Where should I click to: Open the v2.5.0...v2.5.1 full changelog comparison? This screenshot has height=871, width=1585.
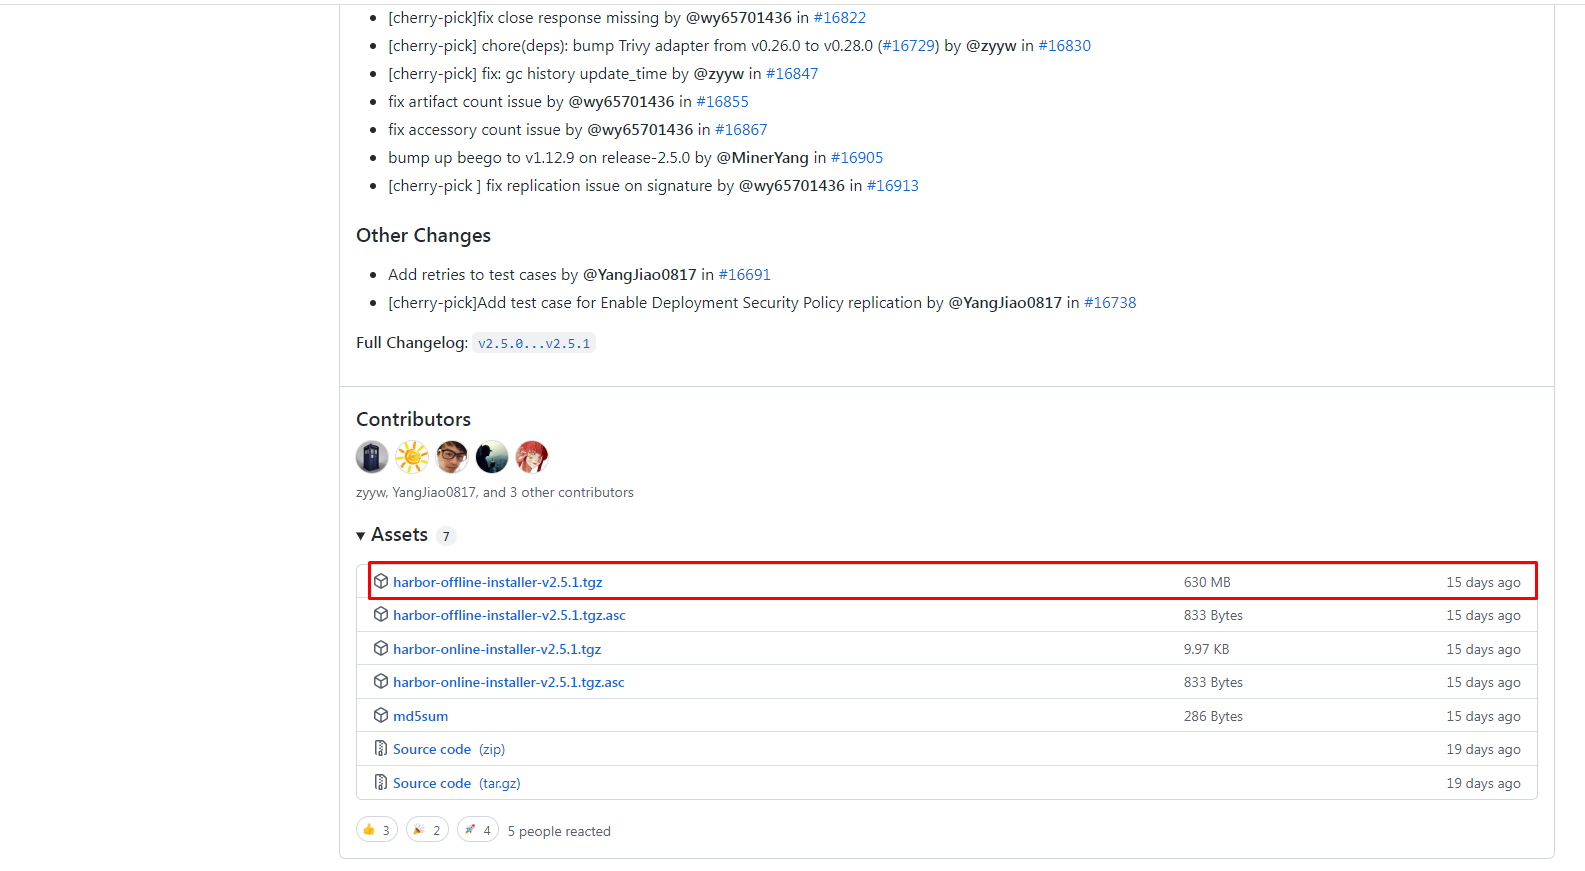pyautogui.click(x=534, y=343)
